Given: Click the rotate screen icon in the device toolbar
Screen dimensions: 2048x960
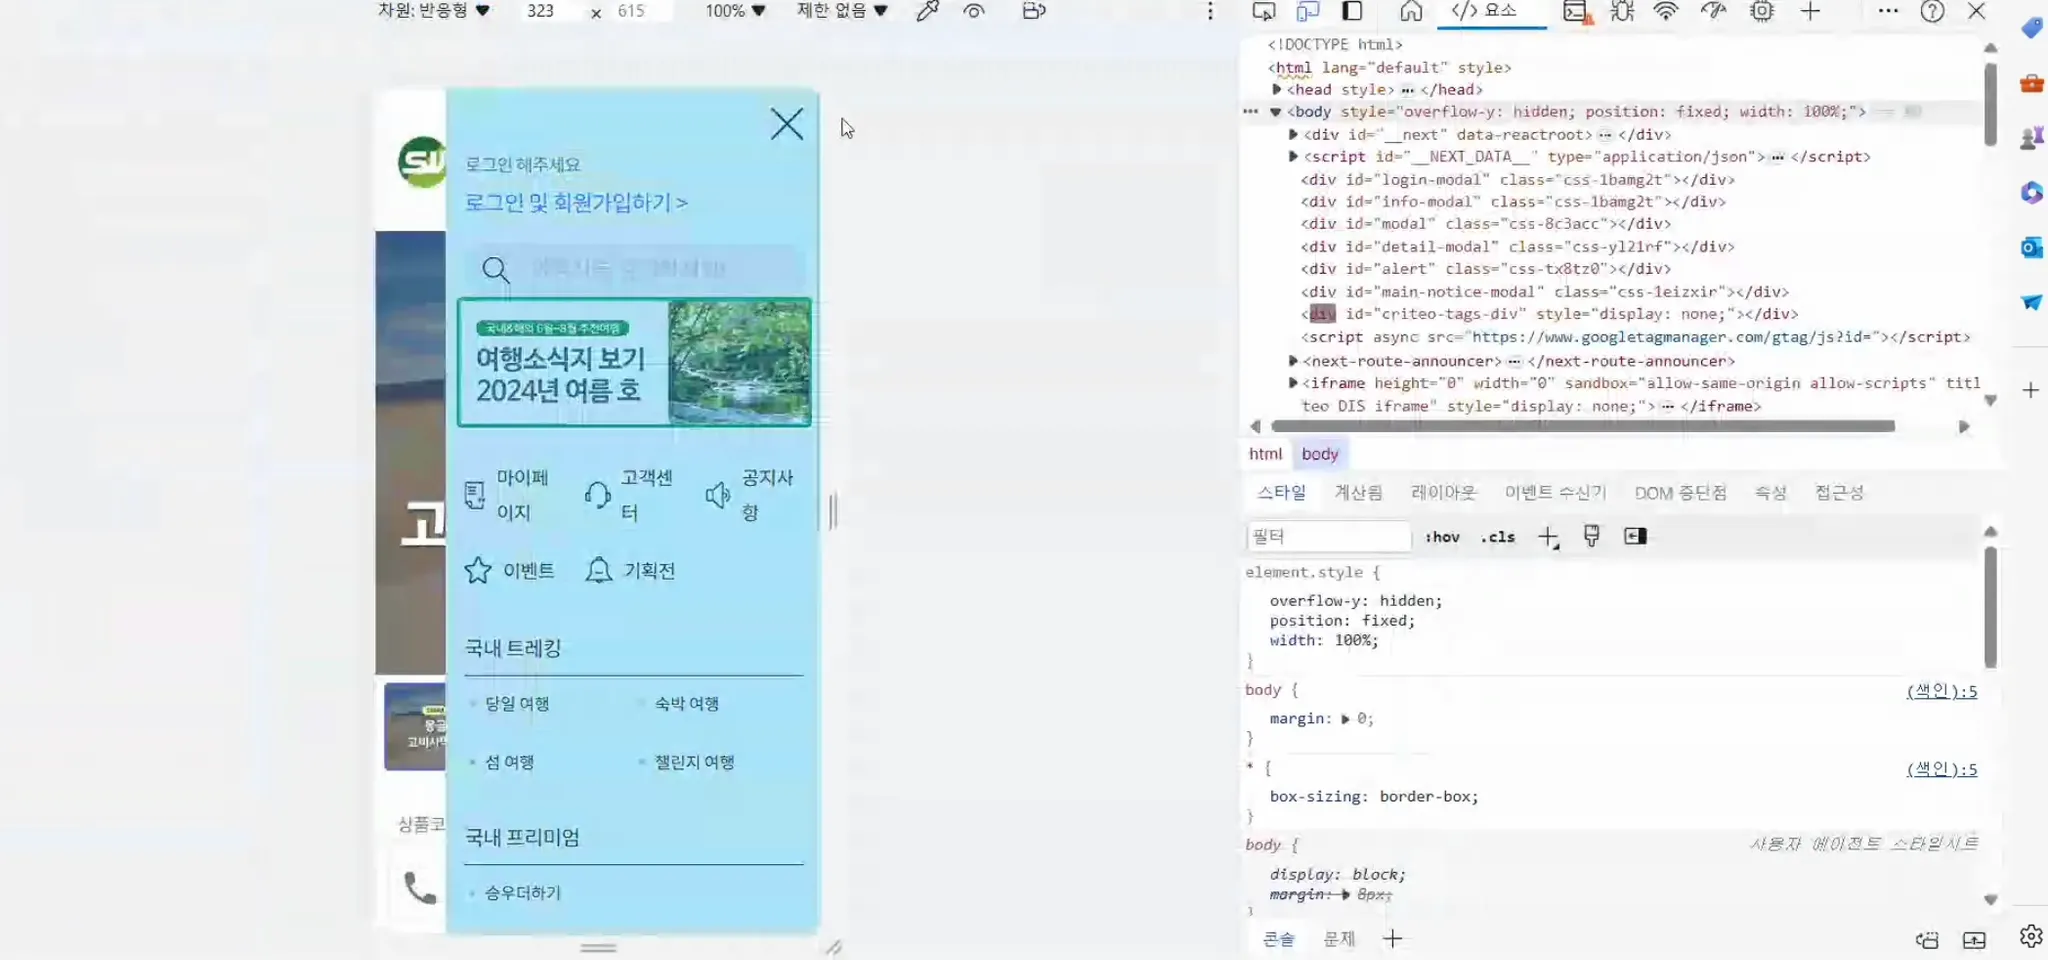Looking at the screenshot, I should tap(1034, 11).
